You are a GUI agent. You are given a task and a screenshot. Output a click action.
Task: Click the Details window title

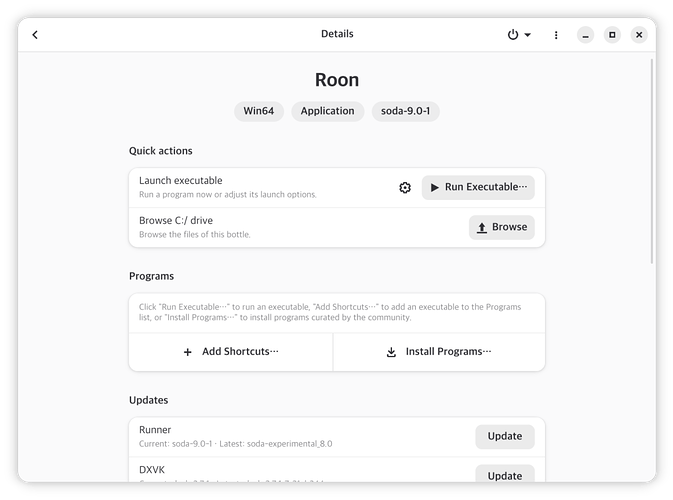click(x=337, y=34)
